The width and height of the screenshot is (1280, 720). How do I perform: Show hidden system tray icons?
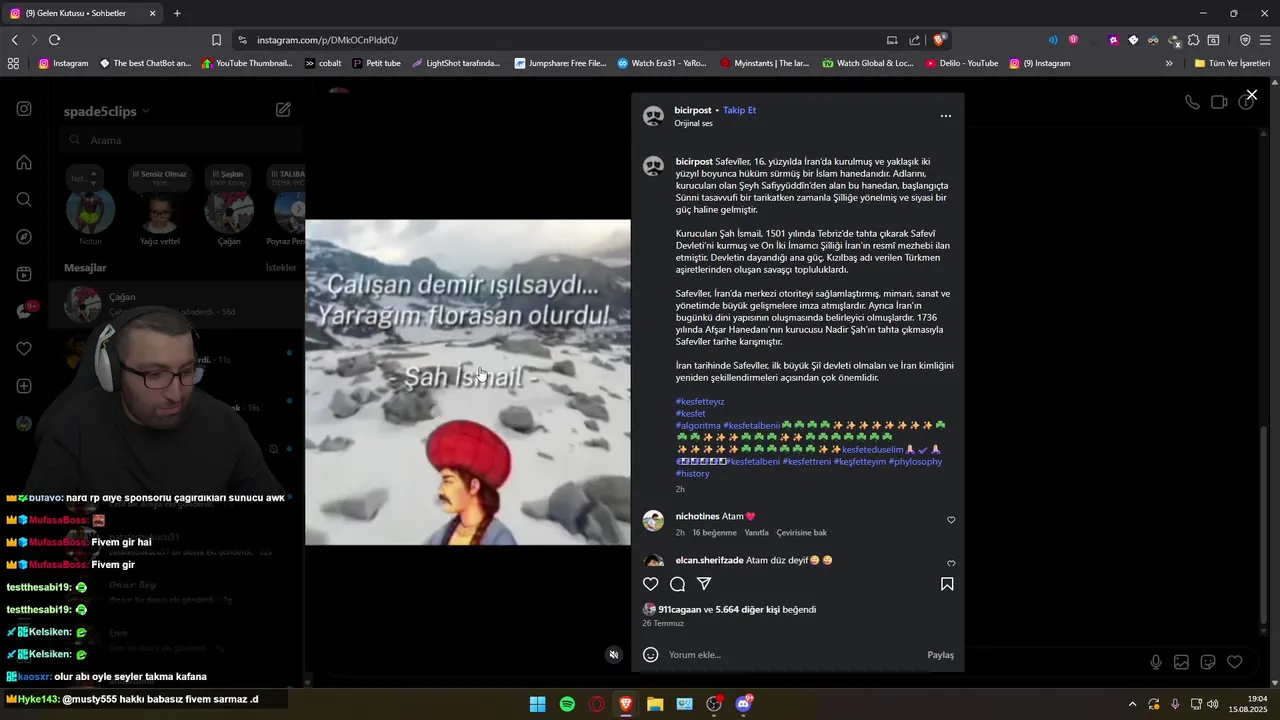[x=1132, y=704]
